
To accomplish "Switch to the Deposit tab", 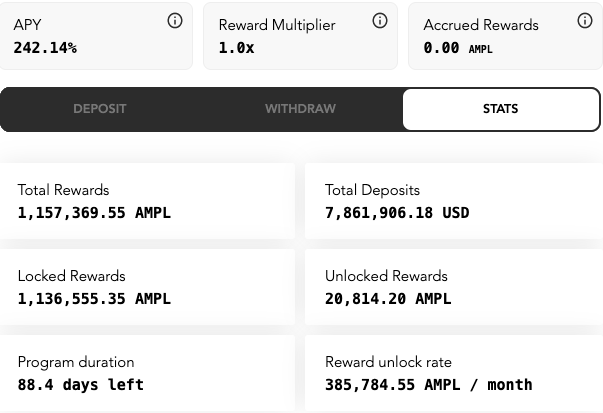I will (x=100, y=109).
